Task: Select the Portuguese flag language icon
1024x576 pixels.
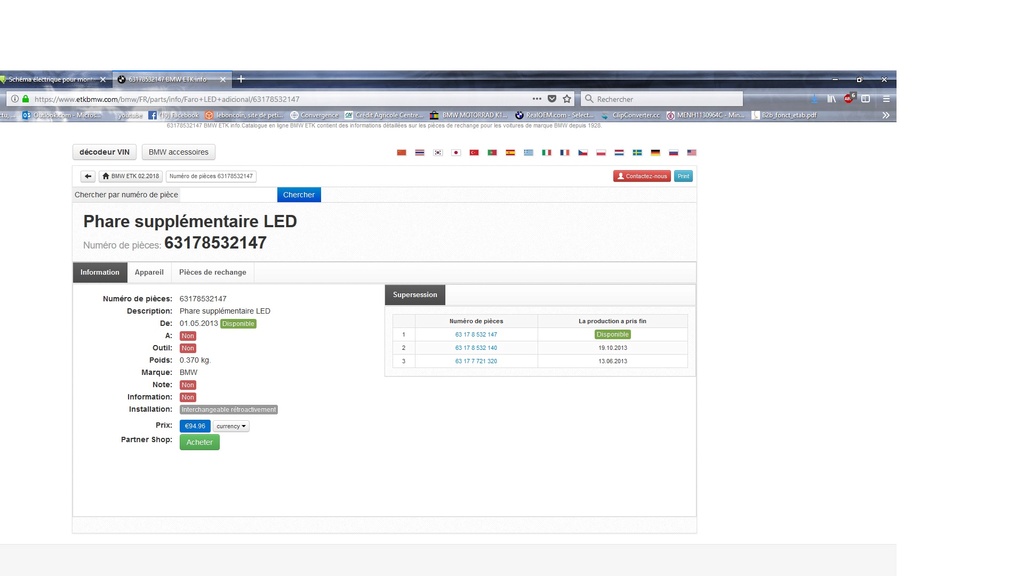Action: (492, 153)
